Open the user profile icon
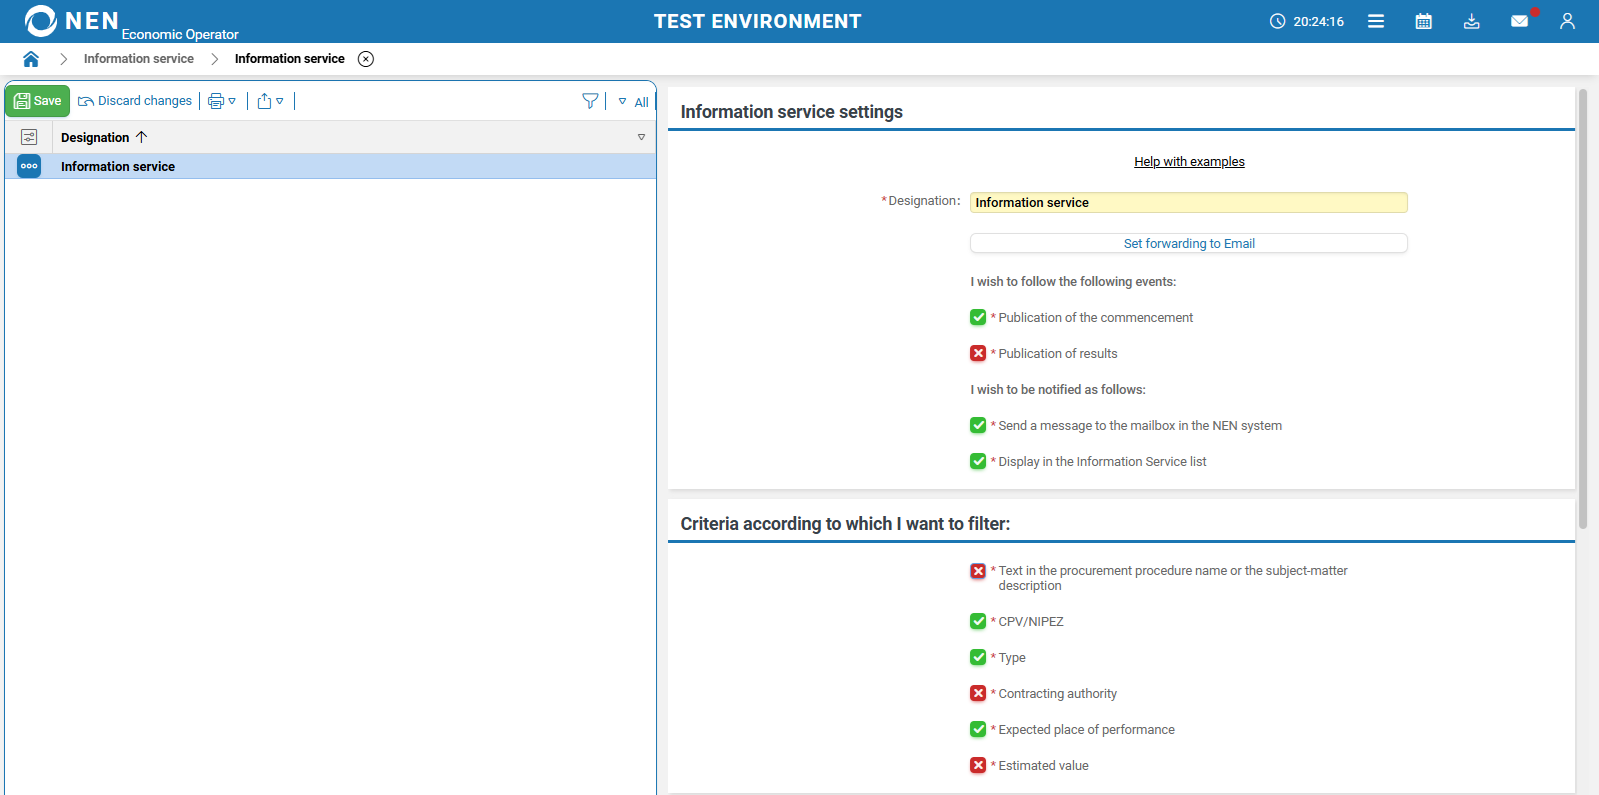The width and height of the screenshot is (1599, 795). point(1567,21)
